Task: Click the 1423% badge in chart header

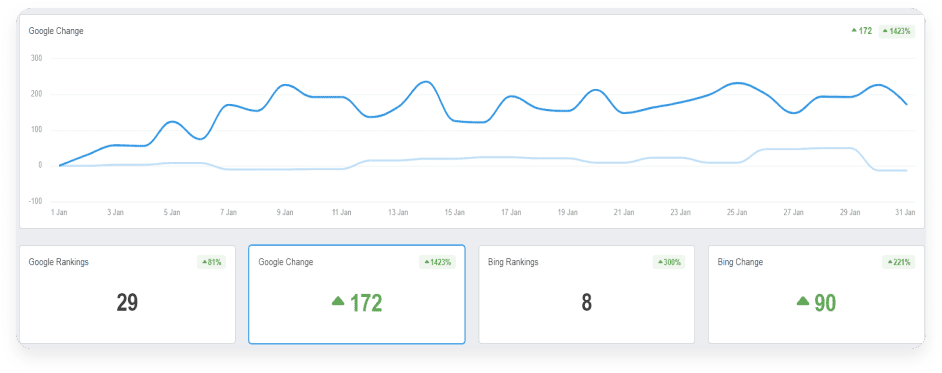Action: [x=896, y=31]
